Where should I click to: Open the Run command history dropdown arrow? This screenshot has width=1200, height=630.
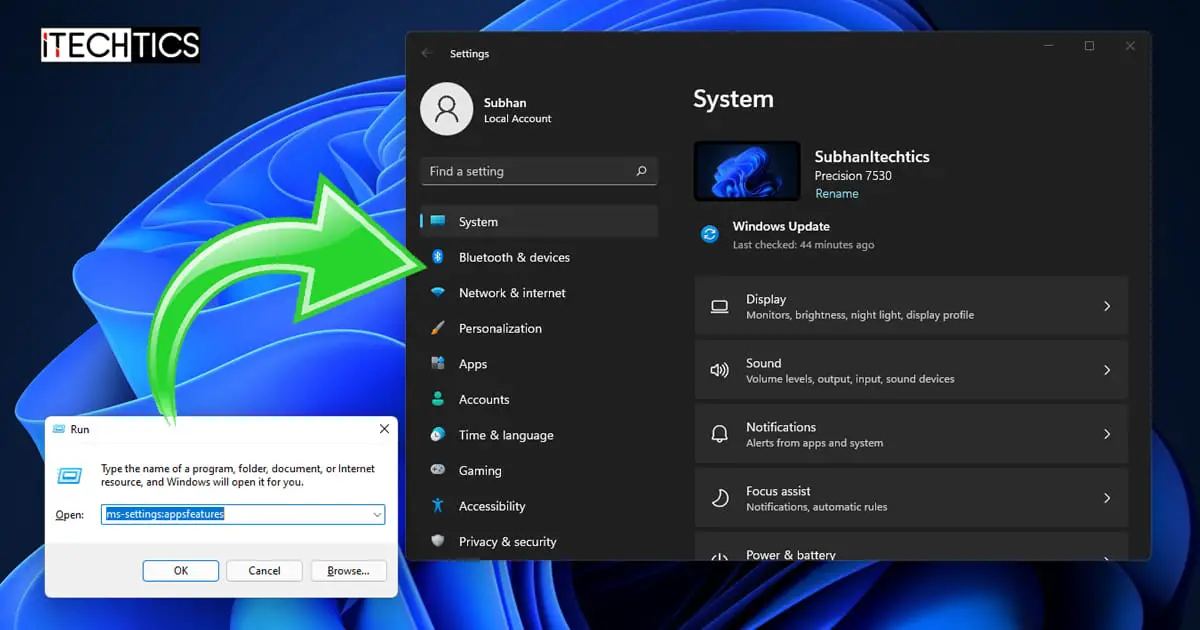click(x=377, y=515)
